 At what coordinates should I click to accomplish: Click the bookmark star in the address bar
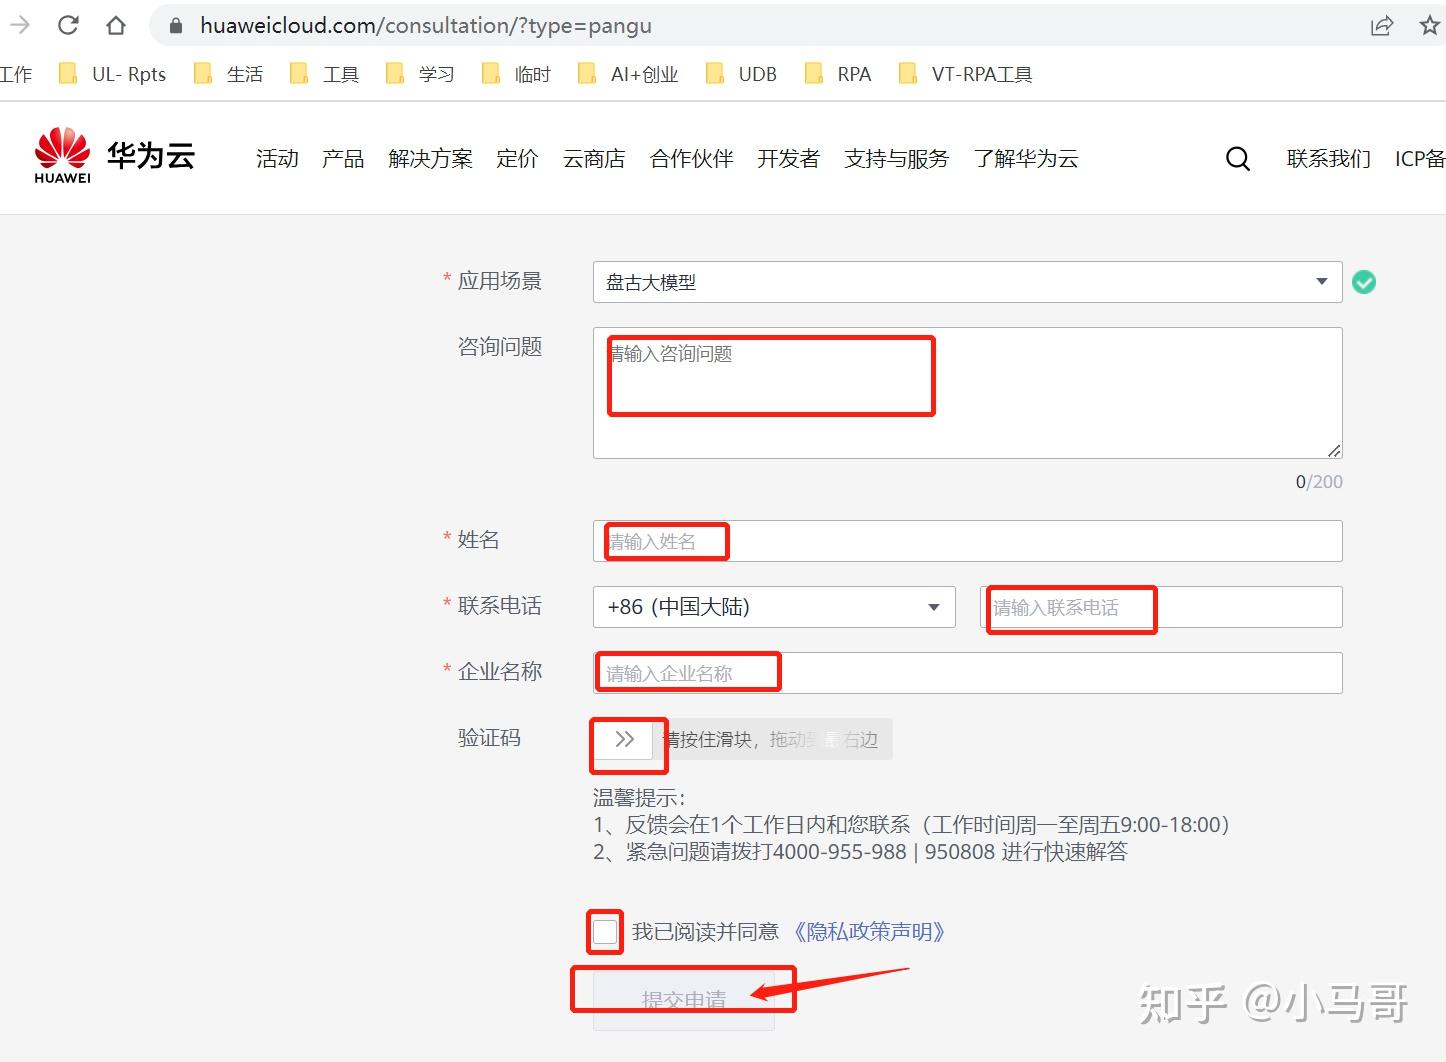(x=1430, y=25)
